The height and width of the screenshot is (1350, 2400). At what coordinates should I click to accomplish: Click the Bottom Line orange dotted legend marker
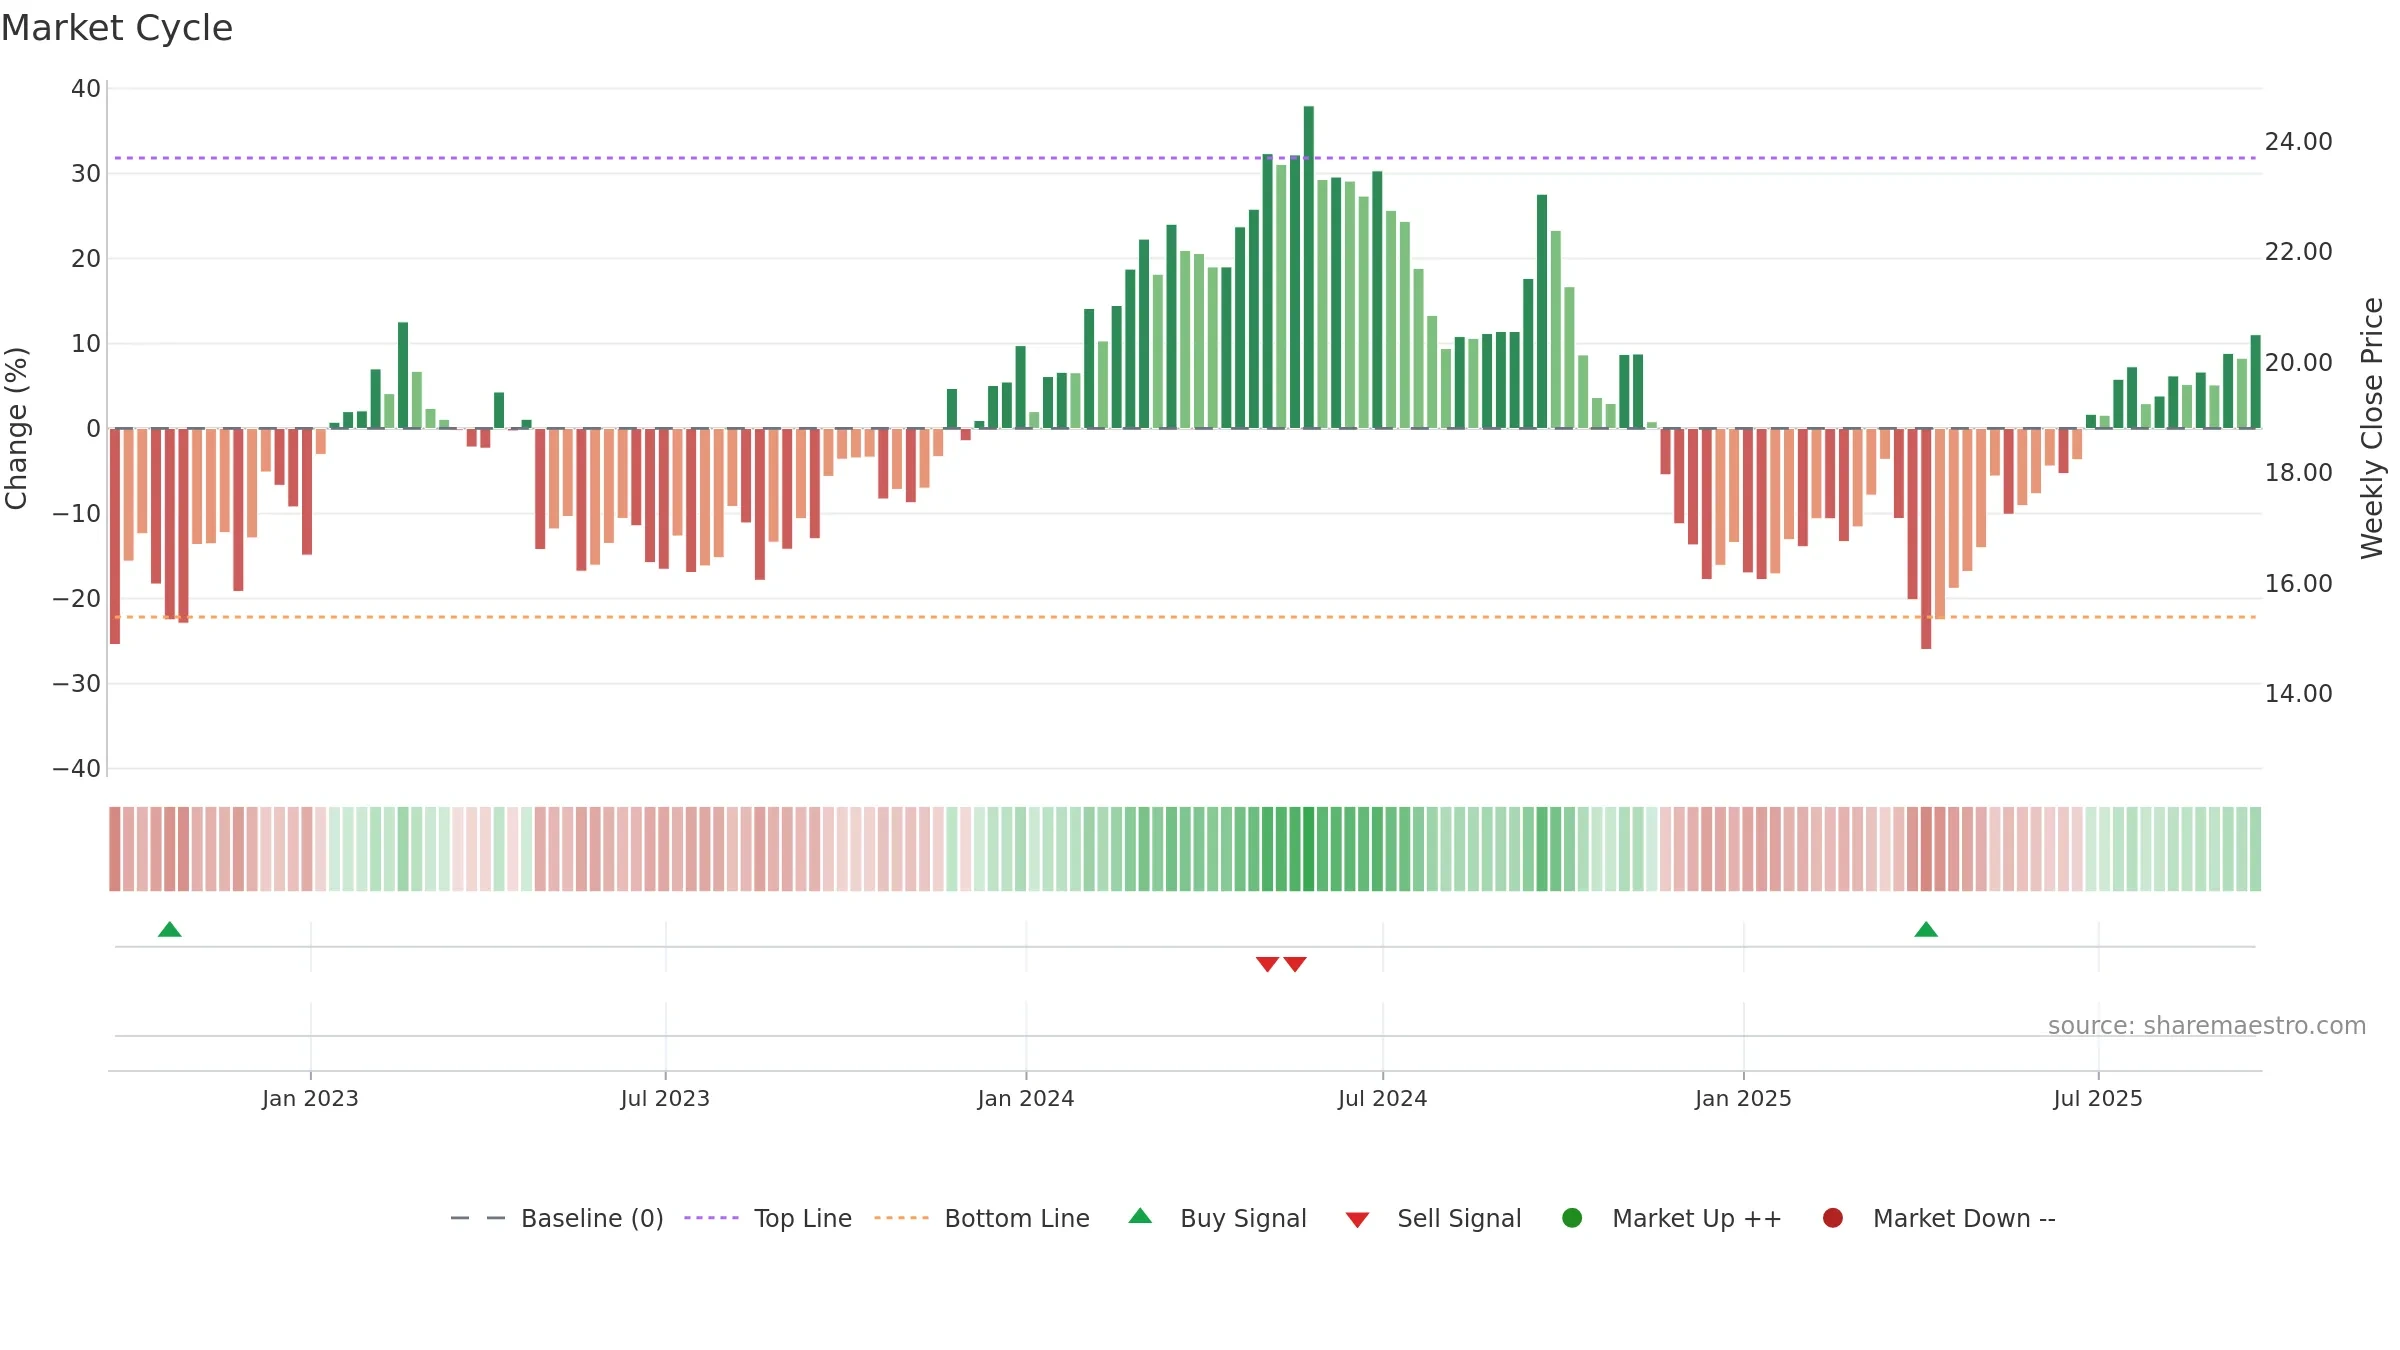coord(901,1218)
